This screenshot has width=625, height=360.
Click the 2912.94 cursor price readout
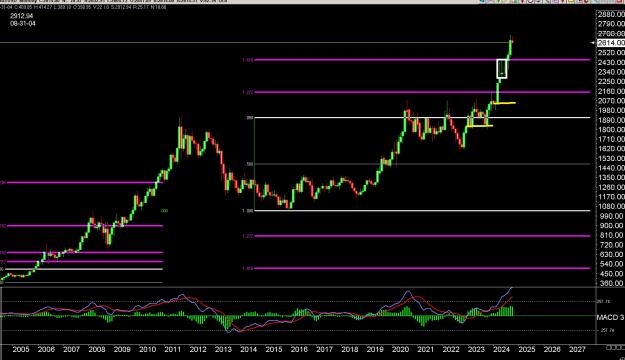tap(22, 16)
